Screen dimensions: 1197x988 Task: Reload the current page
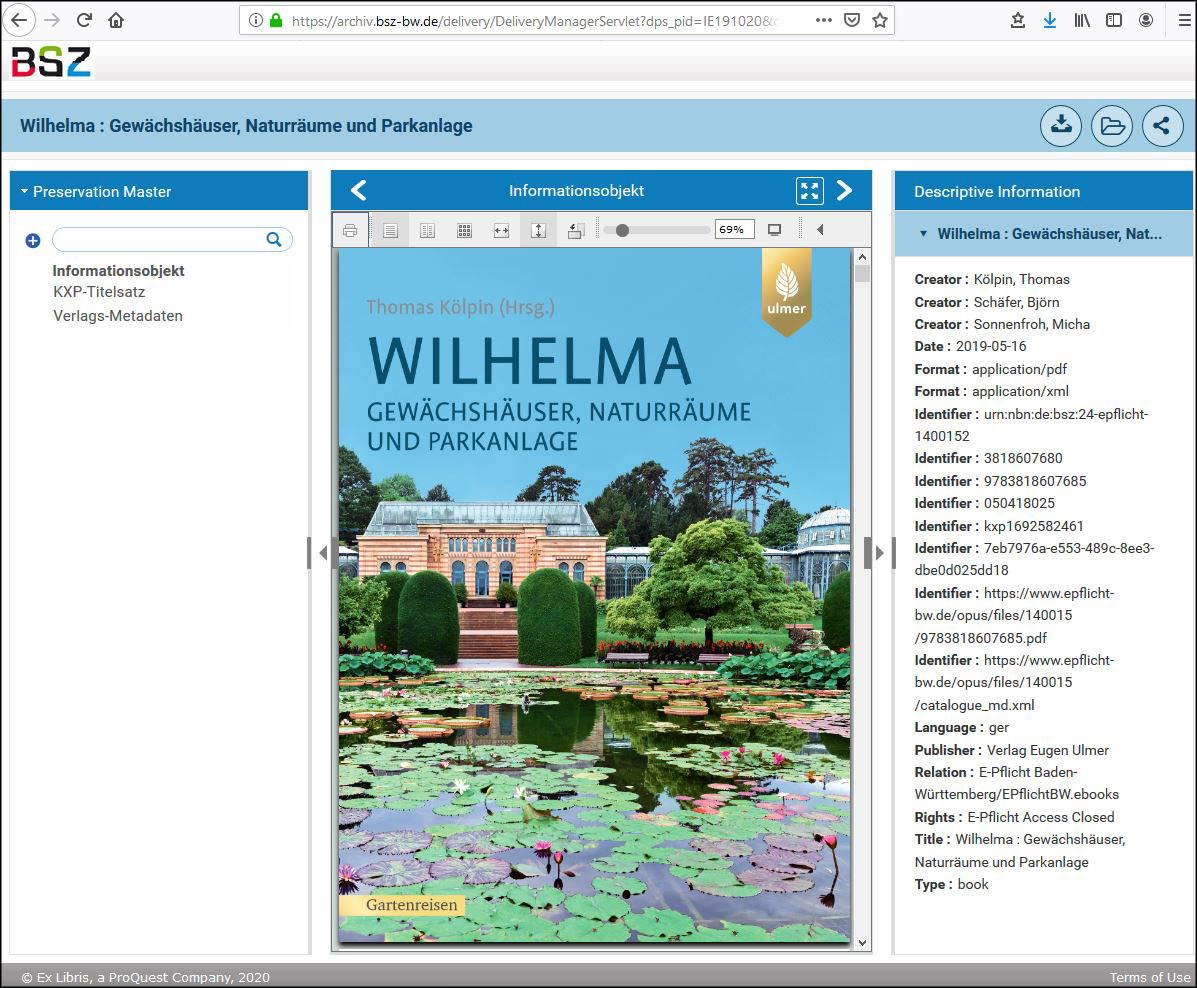84,21
